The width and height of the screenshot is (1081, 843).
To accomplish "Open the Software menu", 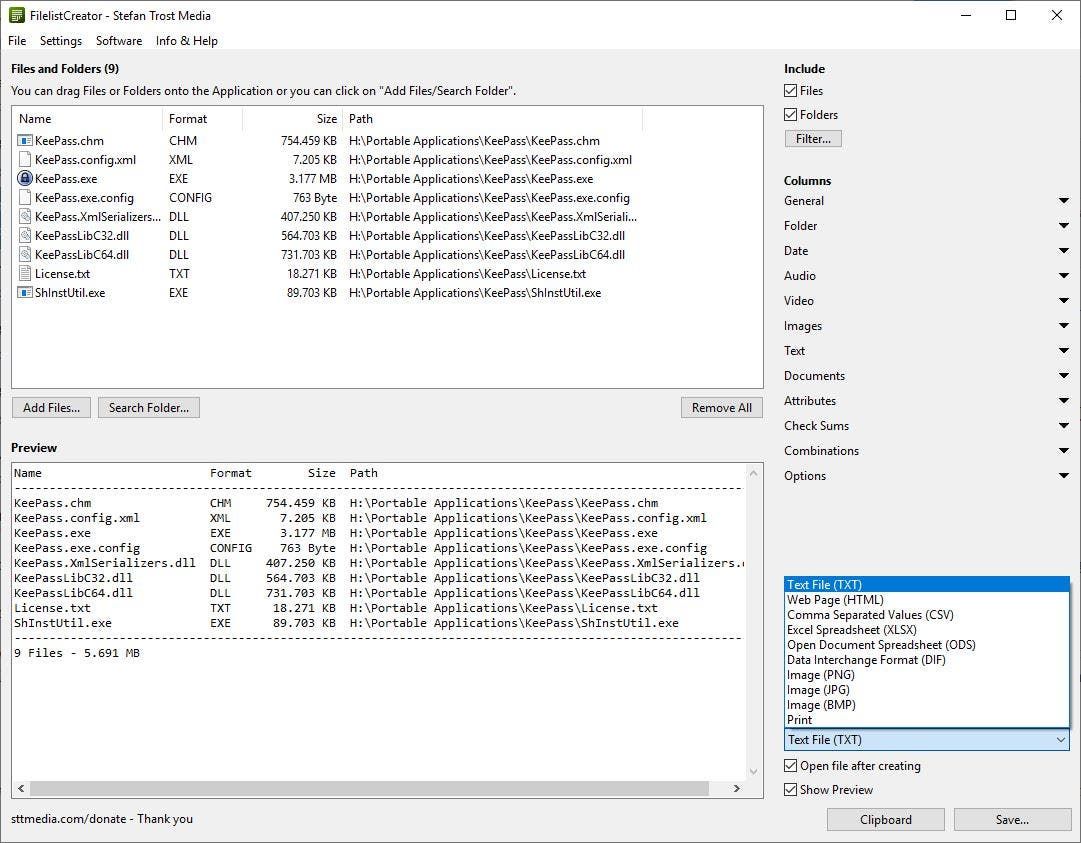I will pos(119,41).
